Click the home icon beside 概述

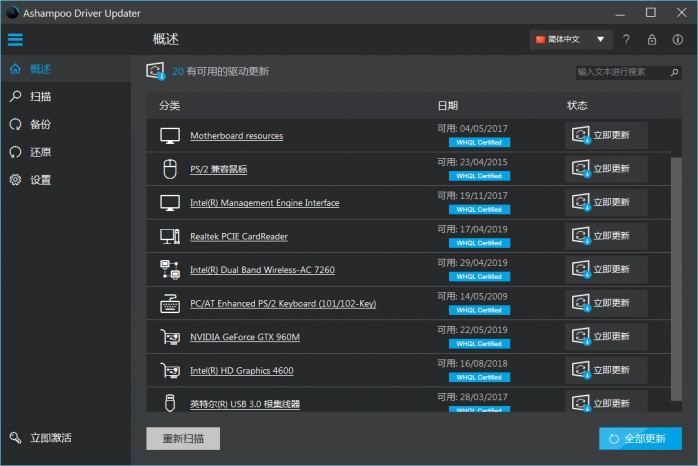[15, 69]
